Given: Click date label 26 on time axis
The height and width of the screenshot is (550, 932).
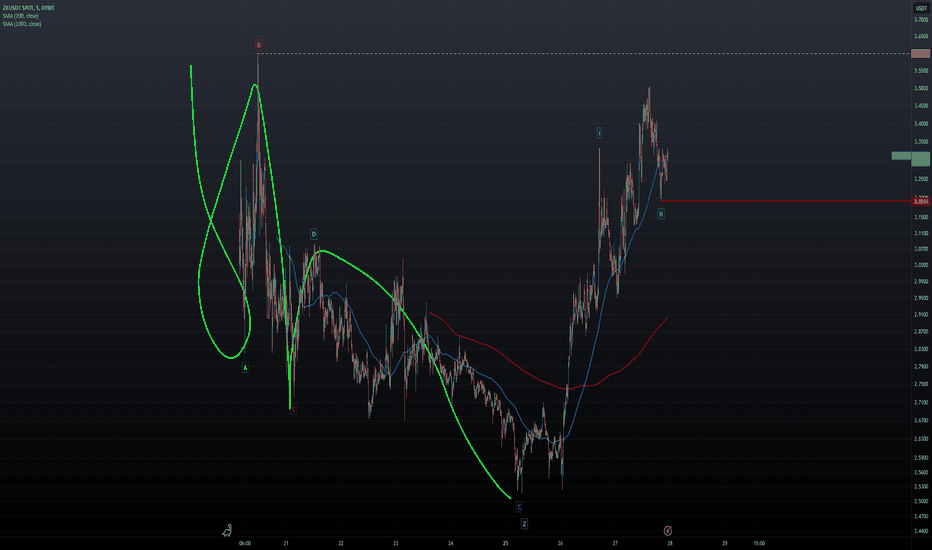Looking at the screenshot, I should [561, 543].
